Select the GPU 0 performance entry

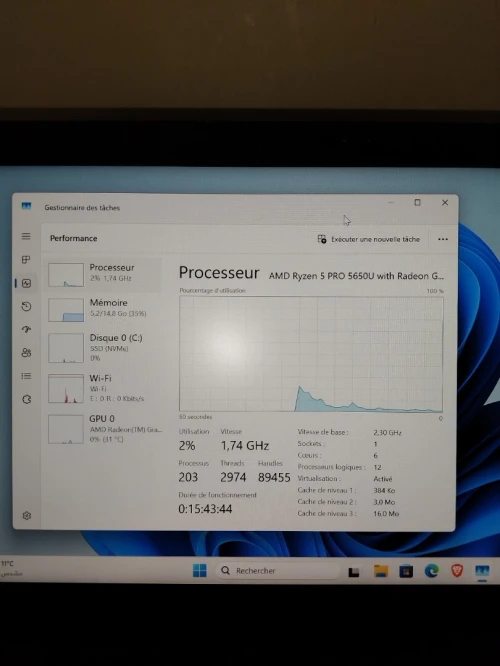pyautogui.click(x=105, y=429)
